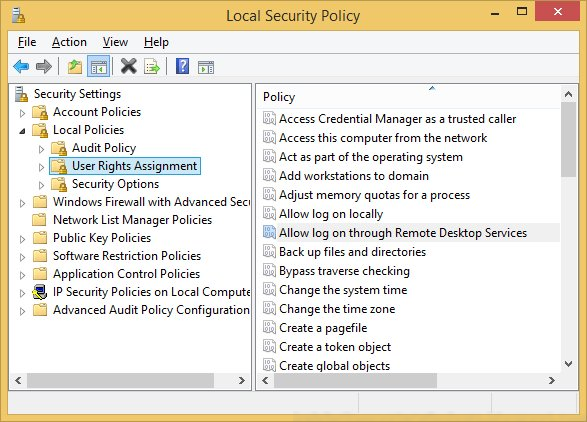Click the Network List Manager Policies folder icon

point(40,220)
